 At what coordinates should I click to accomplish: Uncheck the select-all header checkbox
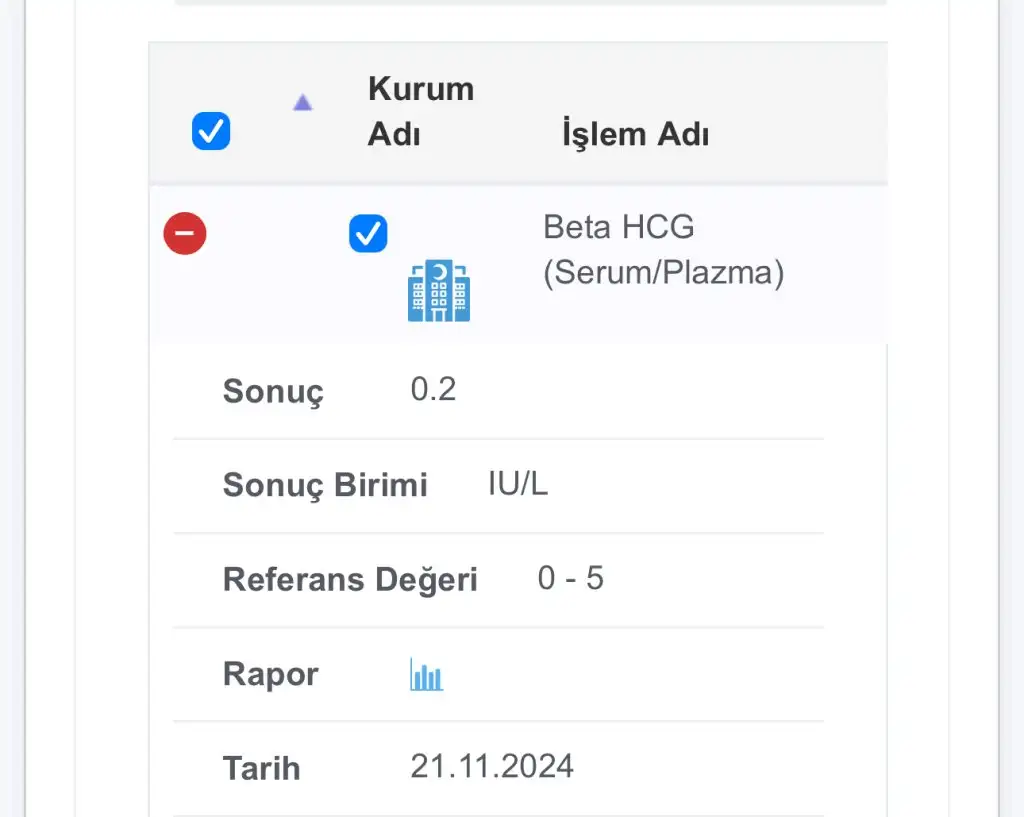211,131
